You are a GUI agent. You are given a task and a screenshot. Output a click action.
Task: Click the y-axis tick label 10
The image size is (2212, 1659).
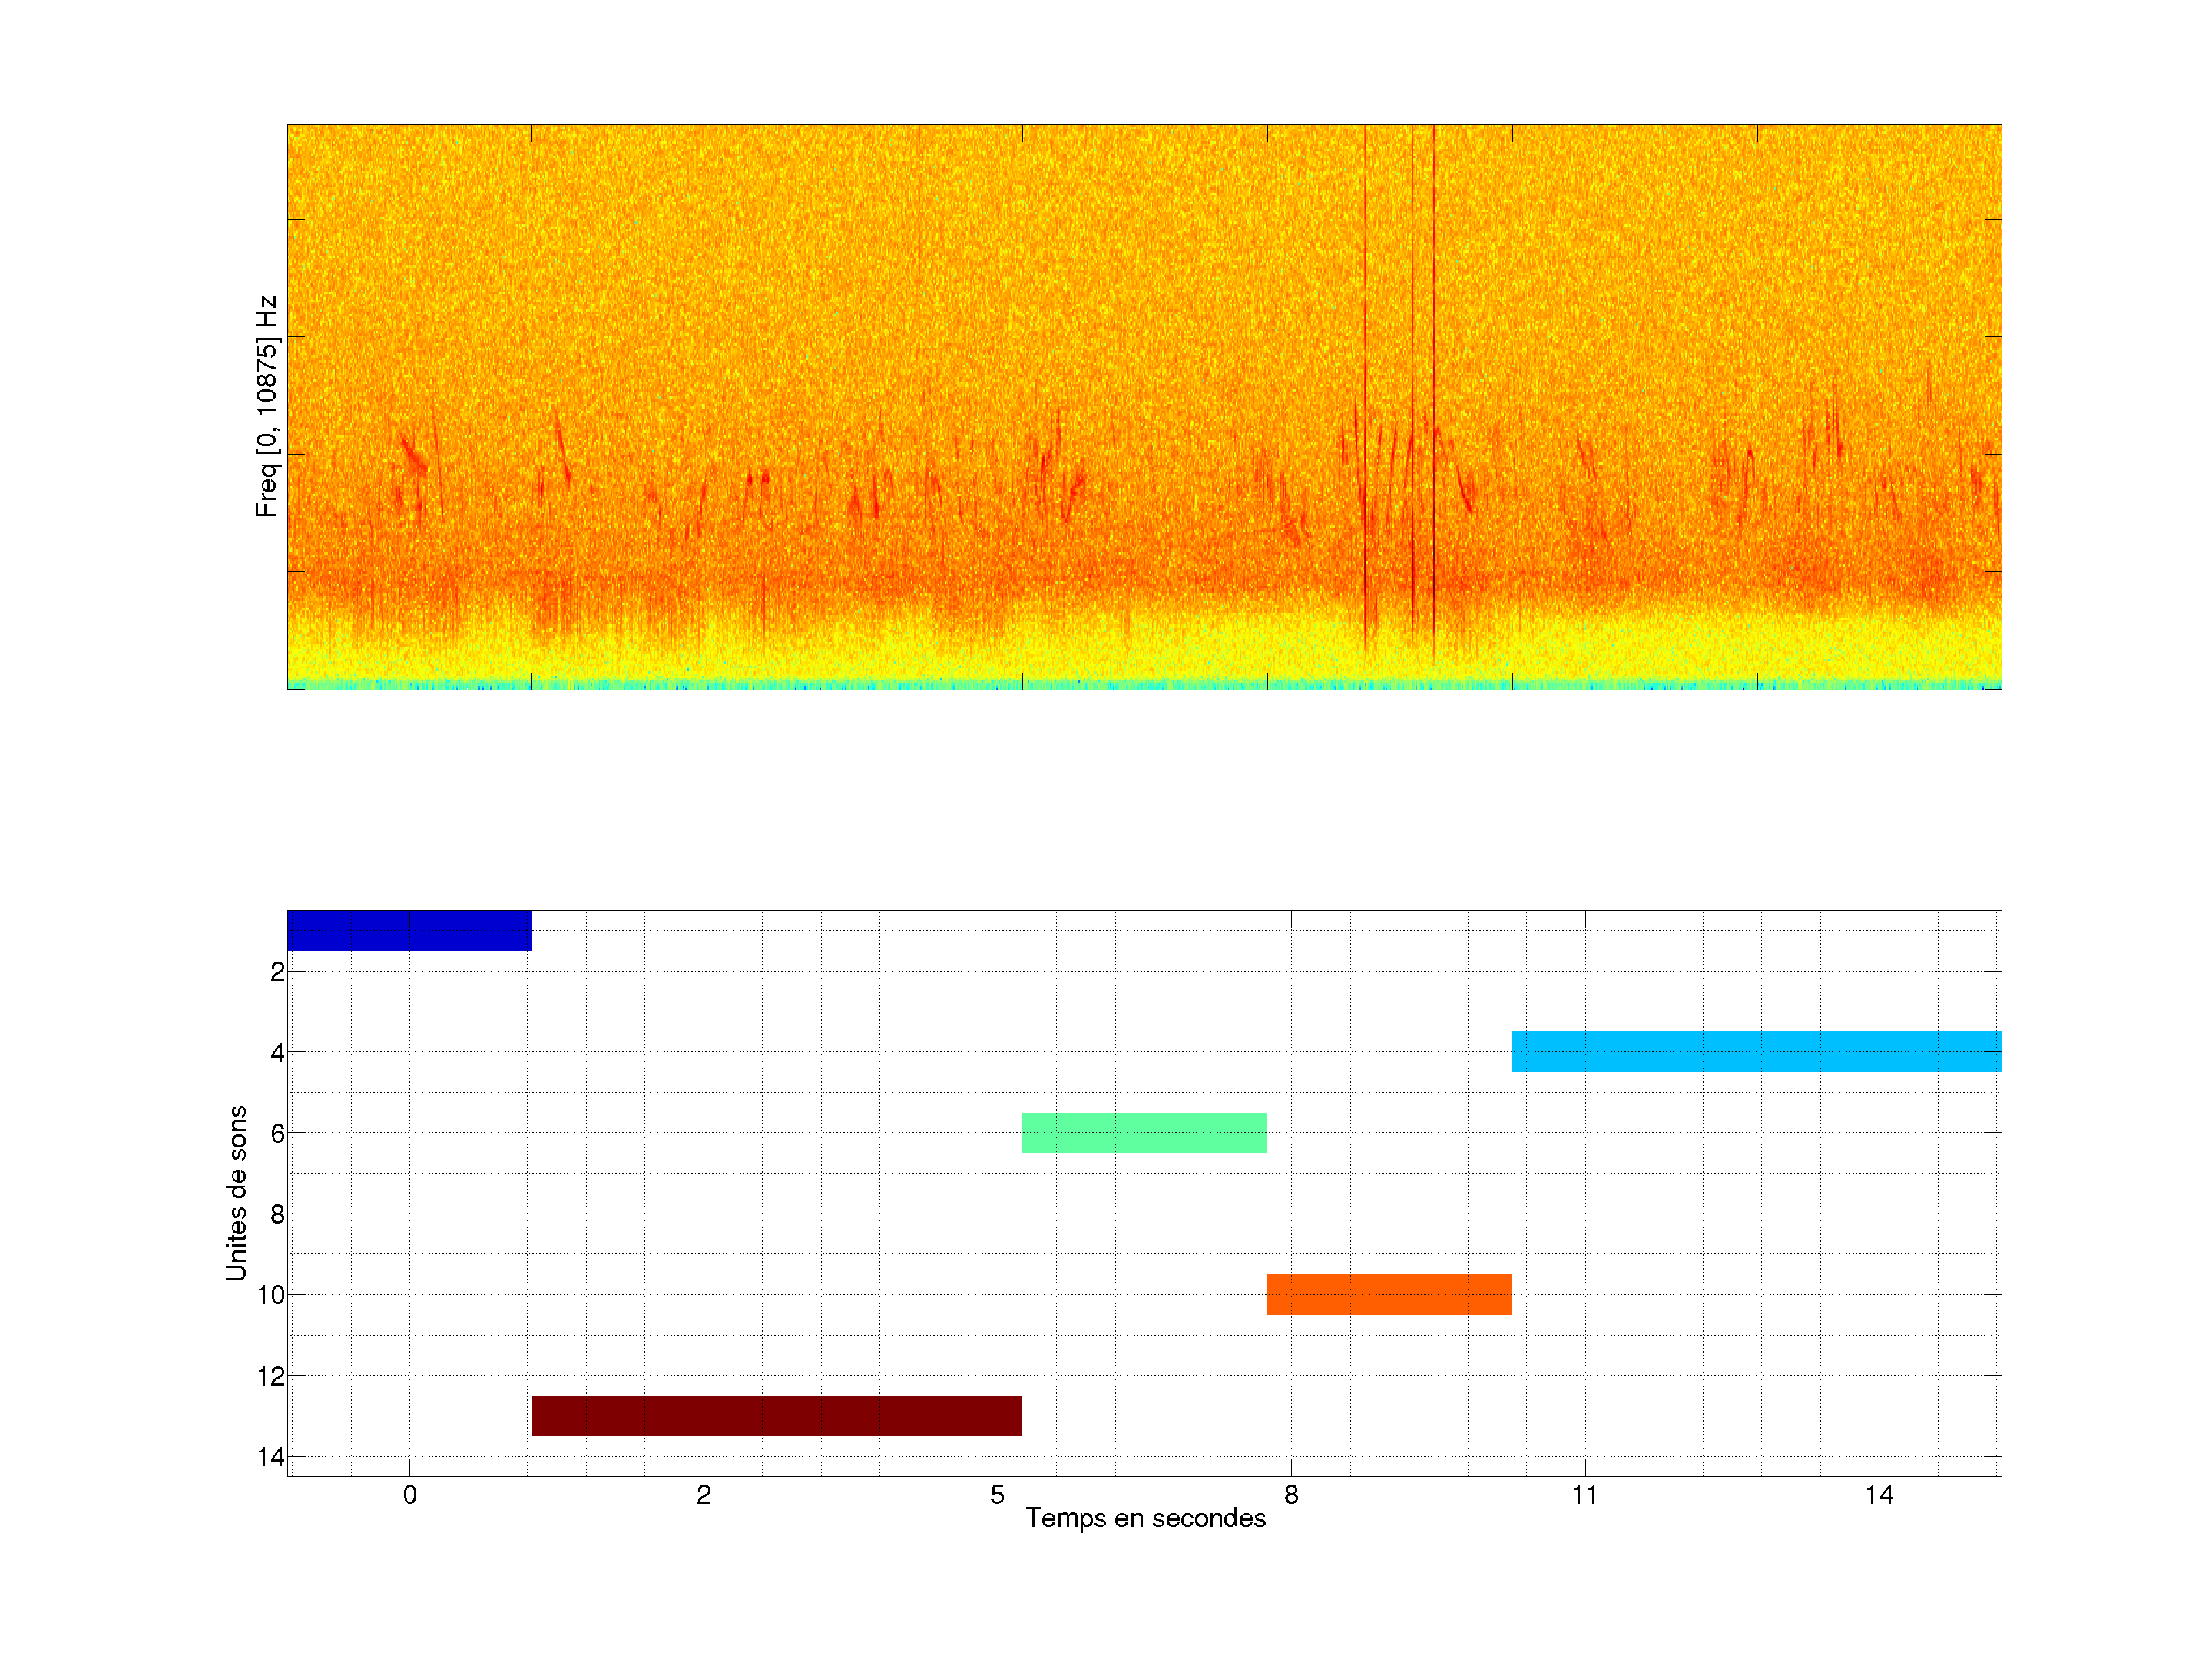click(270, 1295)
